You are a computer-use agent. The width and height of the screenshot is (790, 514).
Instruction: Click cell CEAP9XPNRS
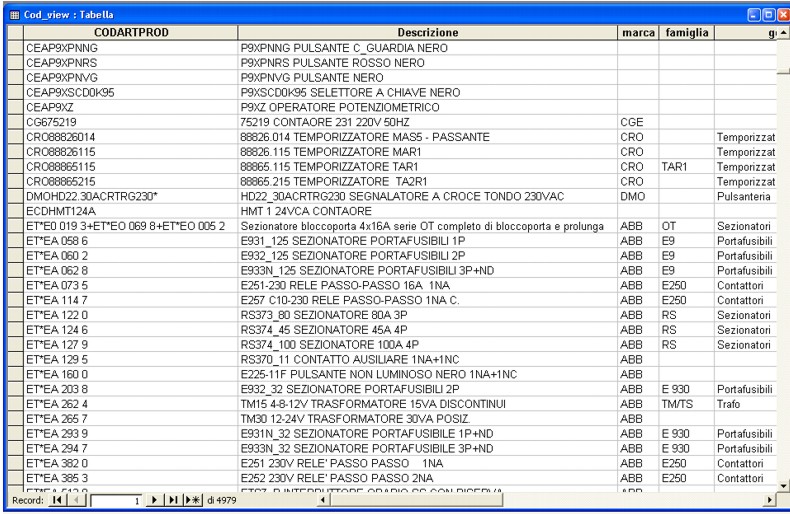coord(131,63)
